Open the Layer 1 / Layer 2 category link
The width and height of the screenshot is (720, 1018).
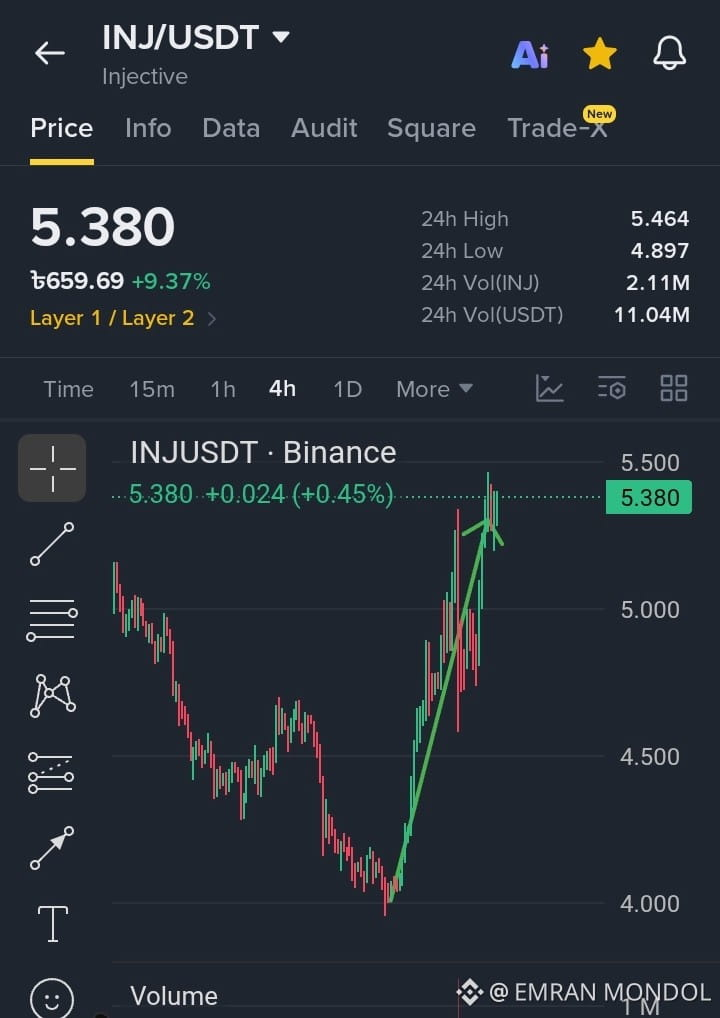(x=123, y=318)
